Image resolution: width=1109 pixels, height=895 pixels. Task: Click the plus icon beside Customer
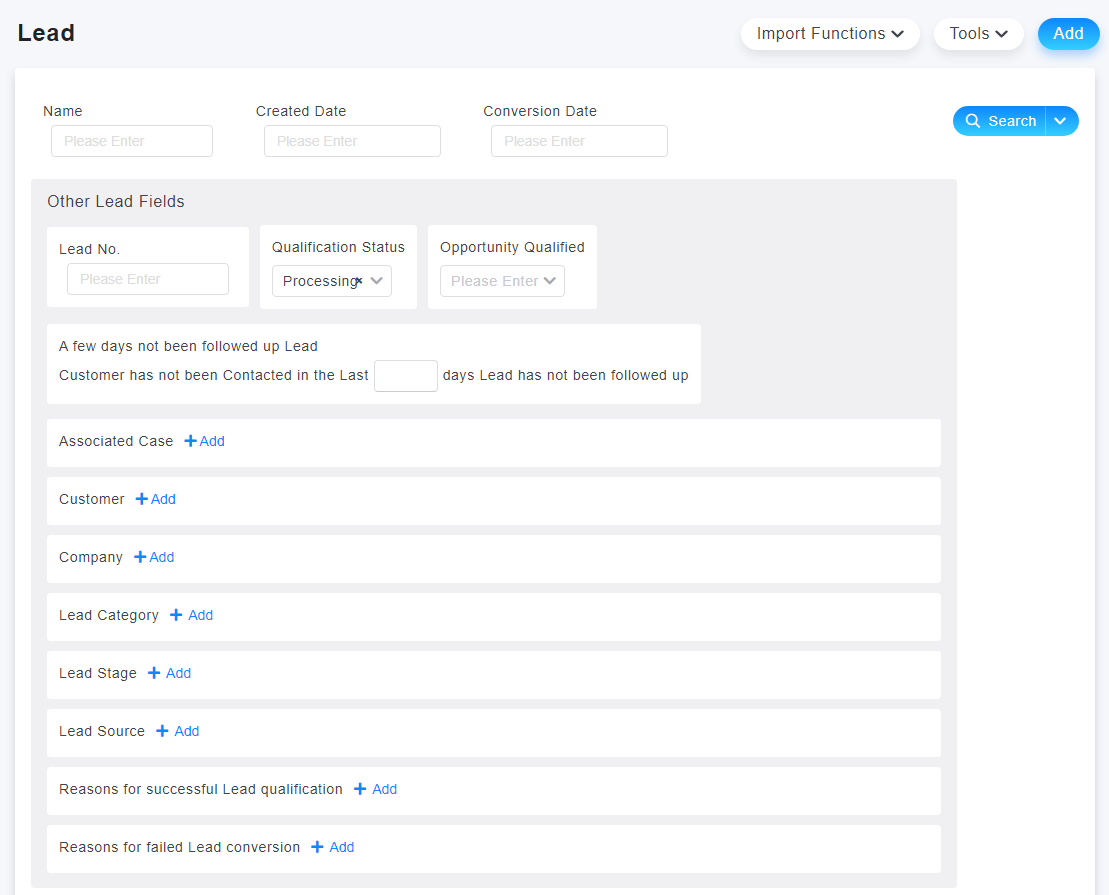pos(142,499)
